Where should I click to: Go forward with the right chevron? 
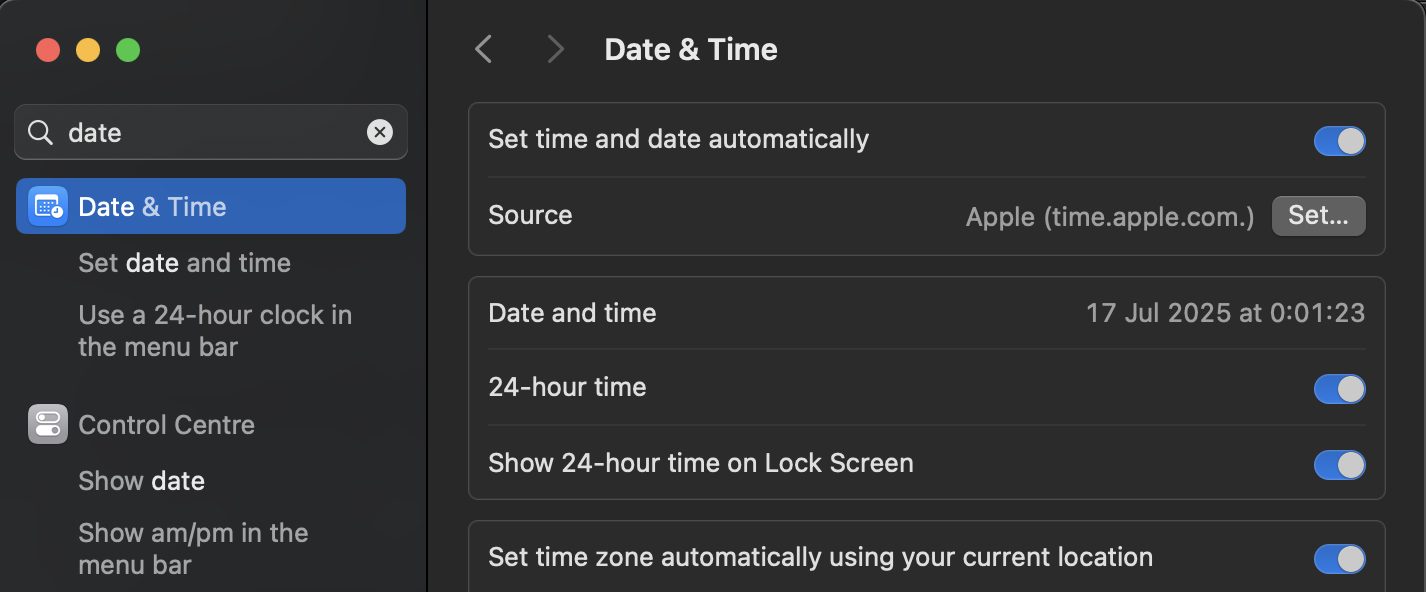click(555, 49)
